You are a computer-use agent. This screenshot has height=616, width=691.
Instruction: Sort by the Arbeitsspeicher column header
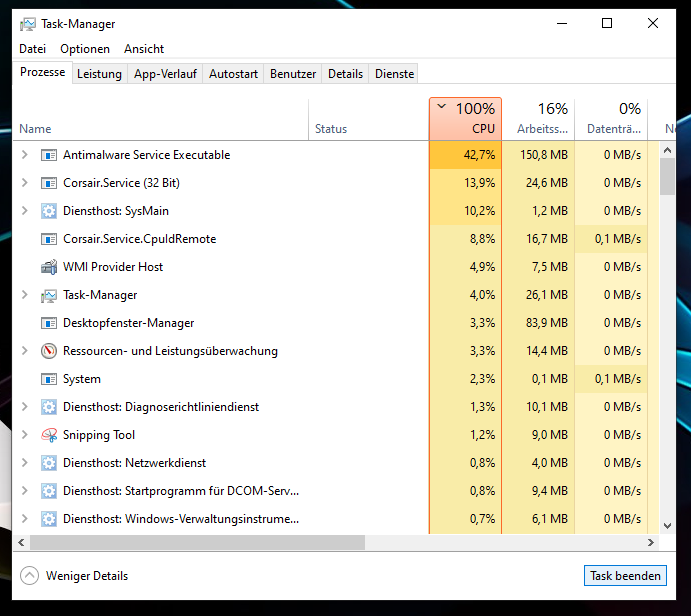(539, 119)
